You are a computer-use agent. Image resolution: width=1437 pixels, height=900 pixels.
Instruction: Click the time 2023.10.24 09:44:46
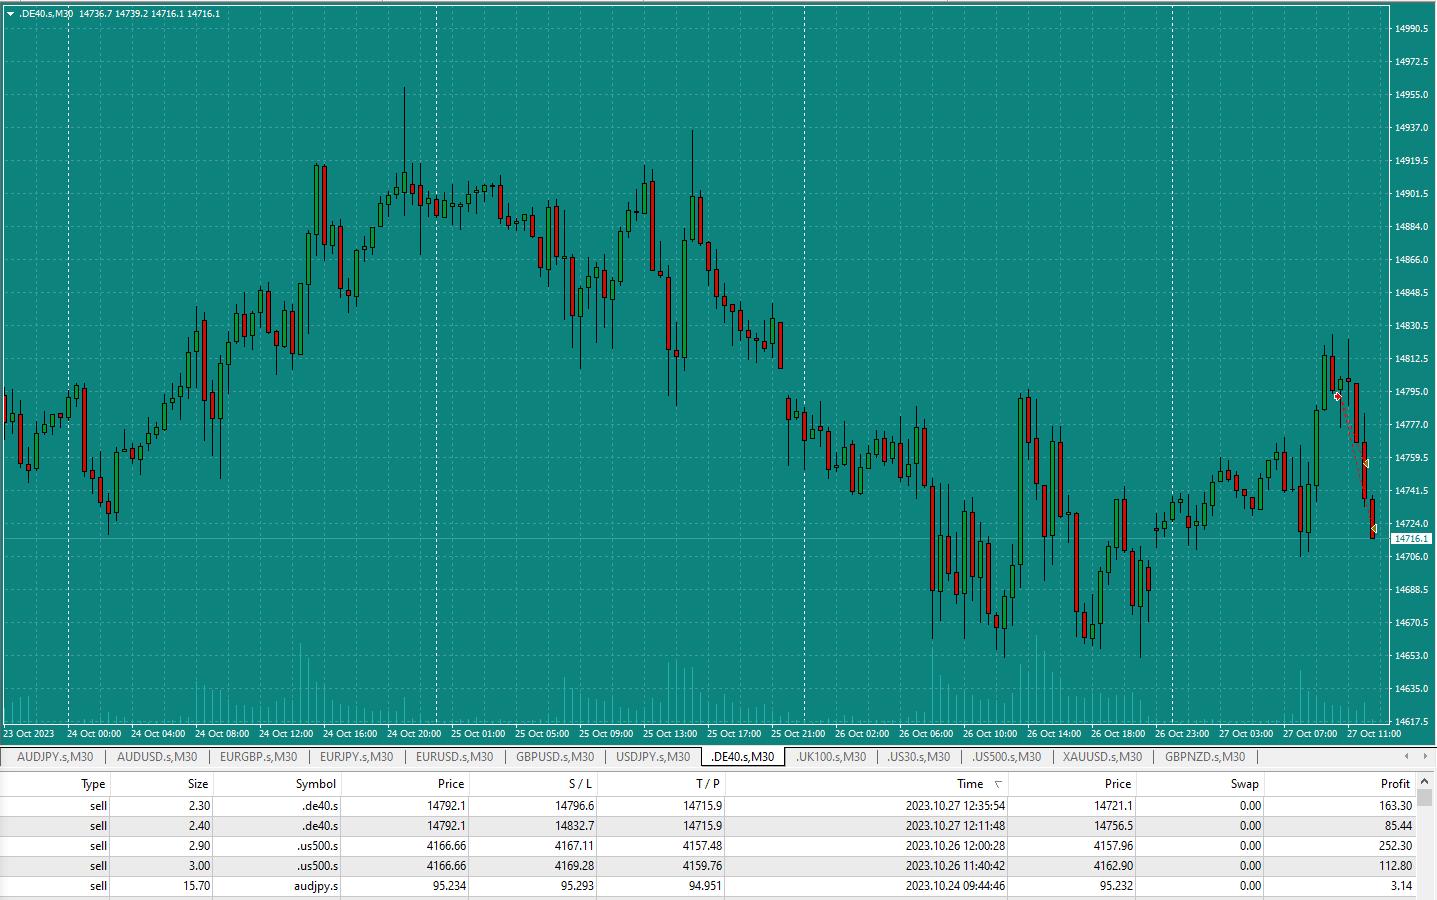pyautogui.click(x=956, y=886)
